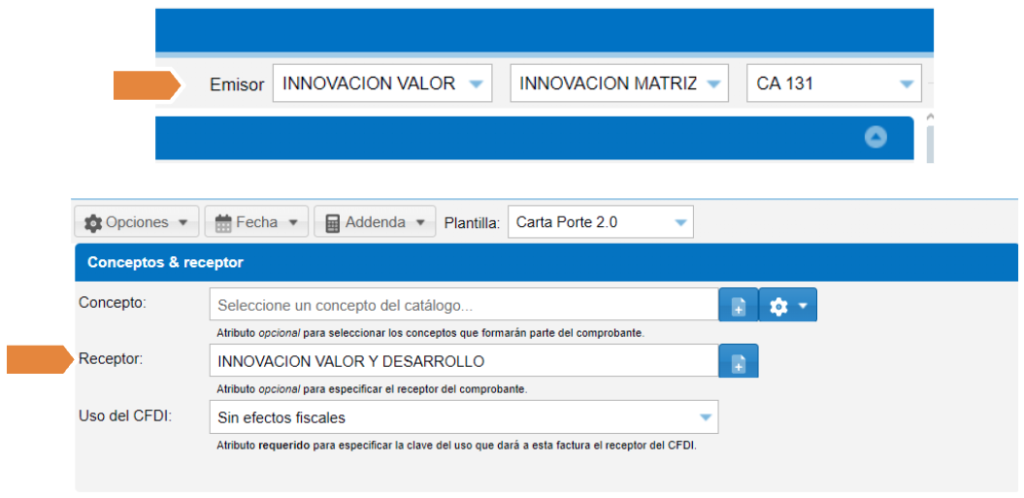This screenshot has height=498, width=1024.
Task: Click the Emisor label
Action: (236, 85)
